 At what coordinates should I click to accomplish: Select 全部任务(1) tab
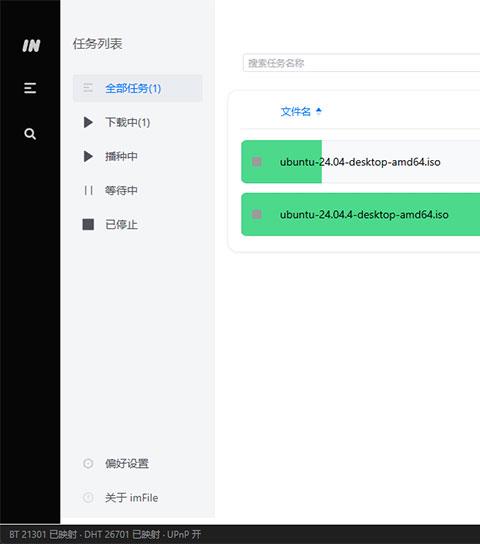point(138,88)
